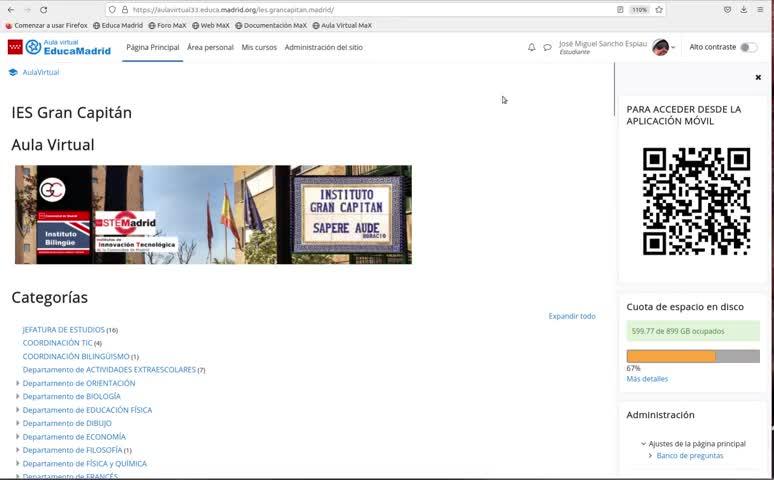Open the Área personal tab

[210, 47]
